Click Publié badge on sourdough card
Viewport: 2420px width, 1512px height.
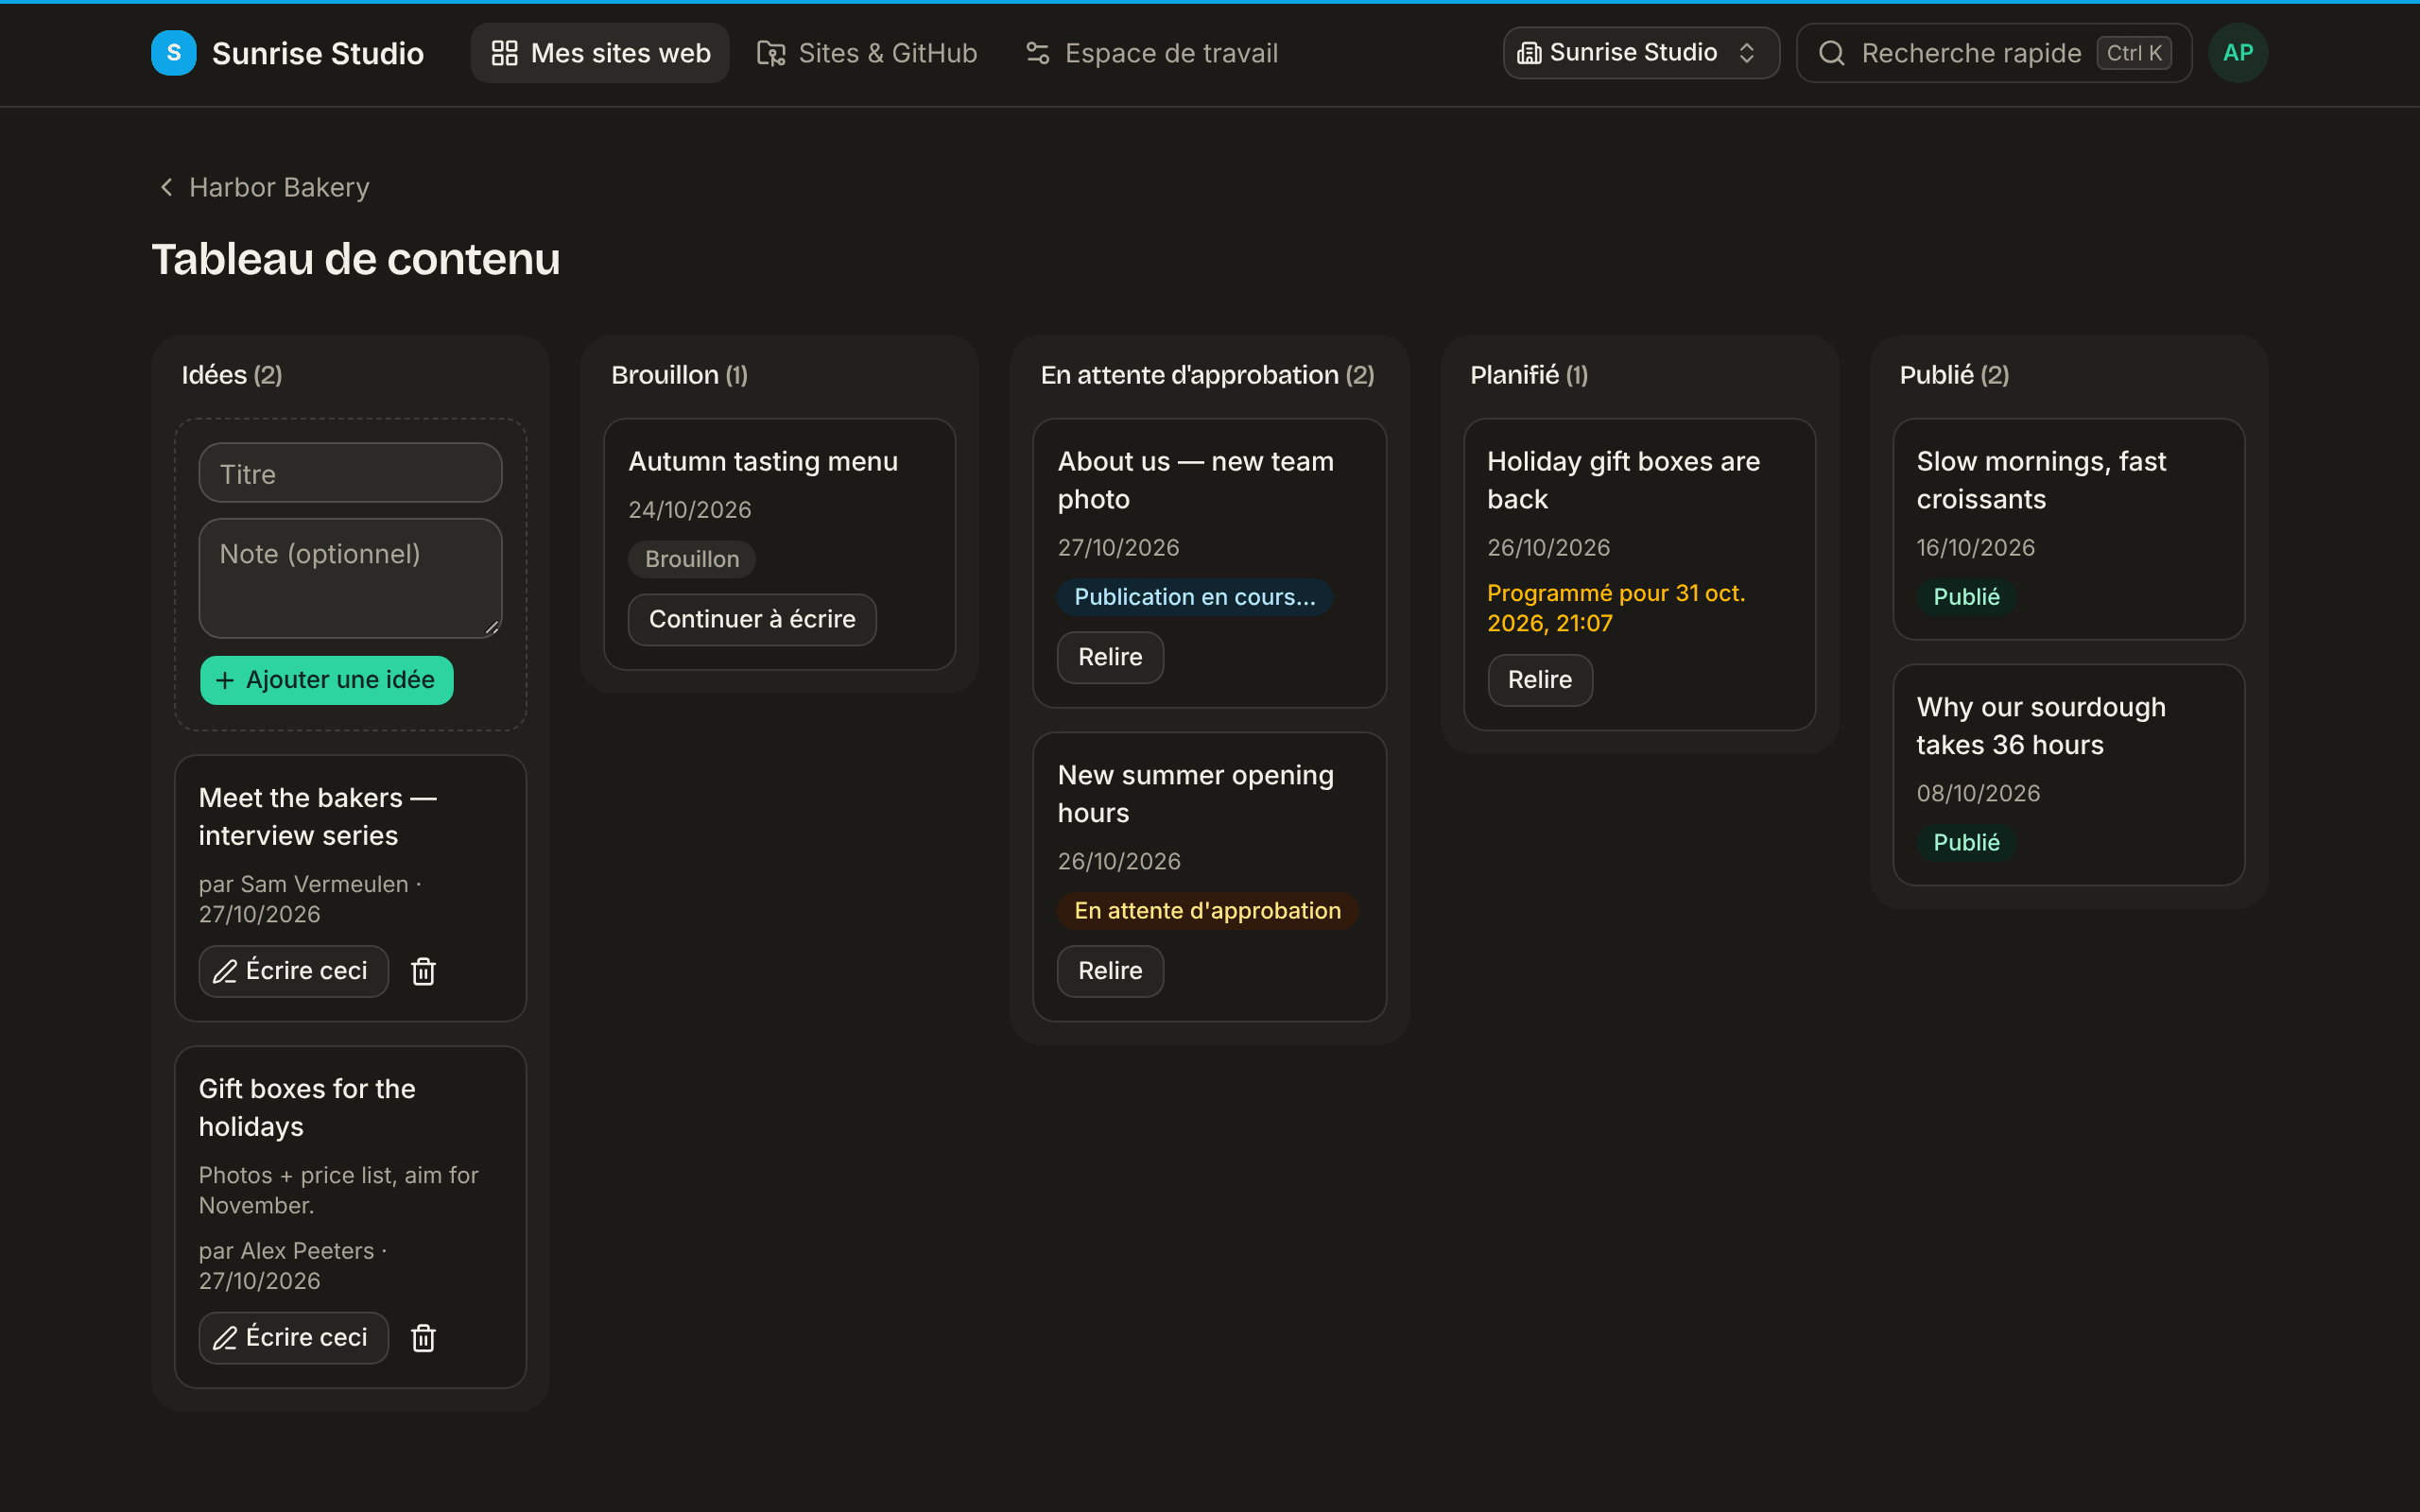pyautogui.click(x=1966, y=843)
